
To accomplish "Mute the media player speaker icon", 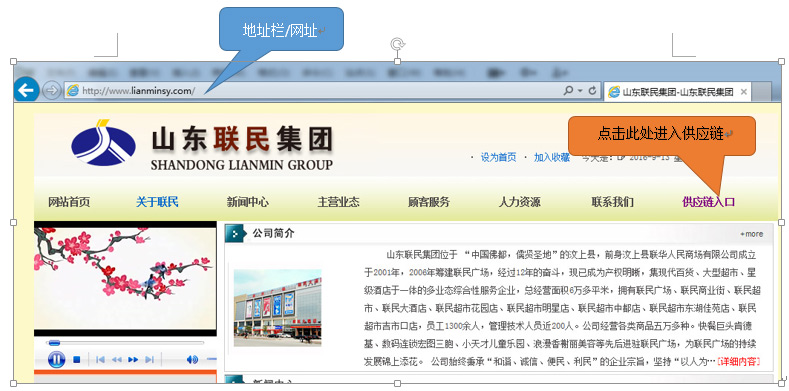I will 192,359.
